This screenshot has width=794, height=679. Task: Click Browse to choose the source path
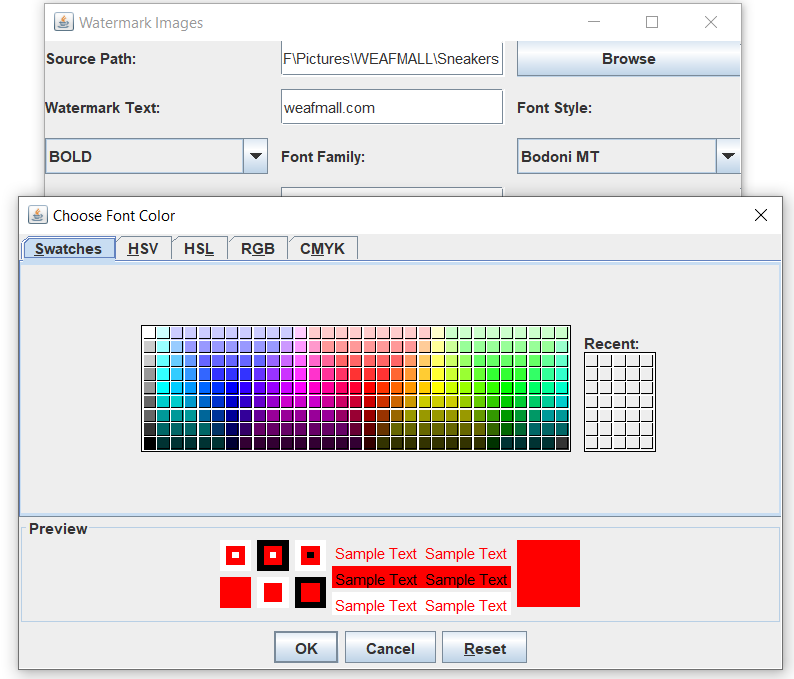click(x=628, y=59)
